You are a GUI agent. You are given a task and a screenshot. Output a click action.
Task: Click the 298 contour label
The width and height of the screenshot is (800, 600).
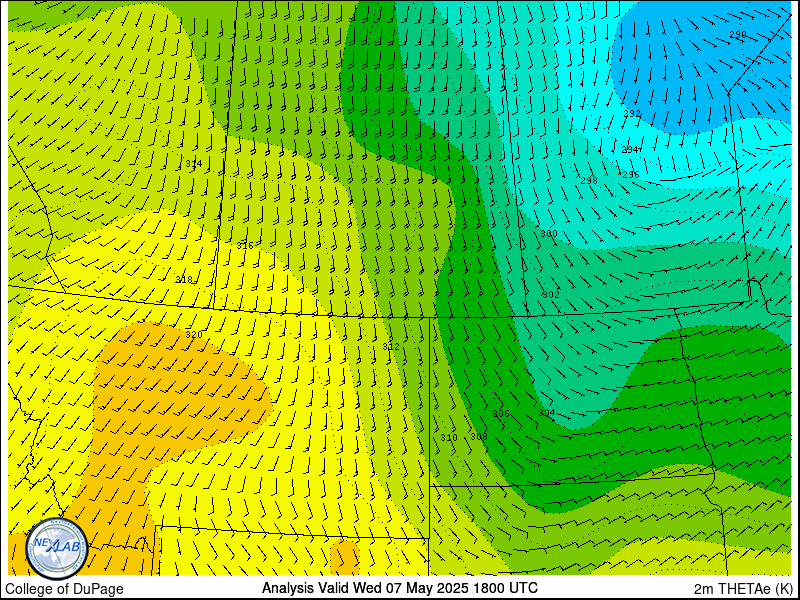pyautogui.click(x=589, y=180)
